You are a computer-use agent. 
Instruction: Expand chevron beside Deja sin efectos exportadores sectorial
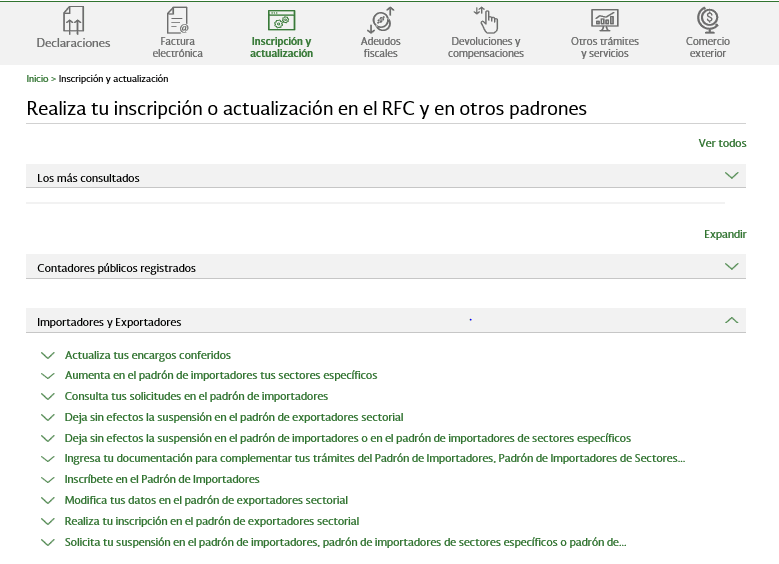tap(48, 417)
